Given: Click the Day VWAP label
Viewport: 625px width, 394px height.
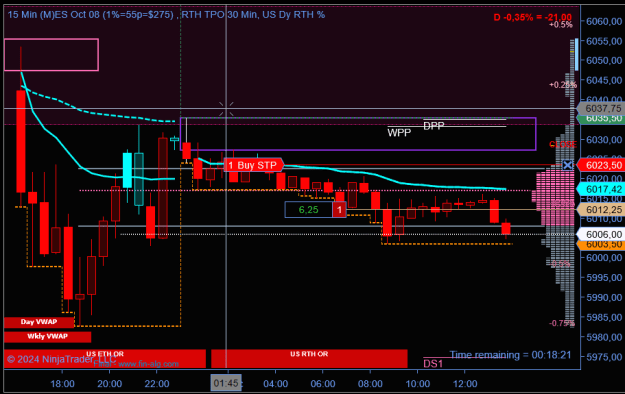Looking at the screenshot, I should pyautogui.click(x=39, y=322).
